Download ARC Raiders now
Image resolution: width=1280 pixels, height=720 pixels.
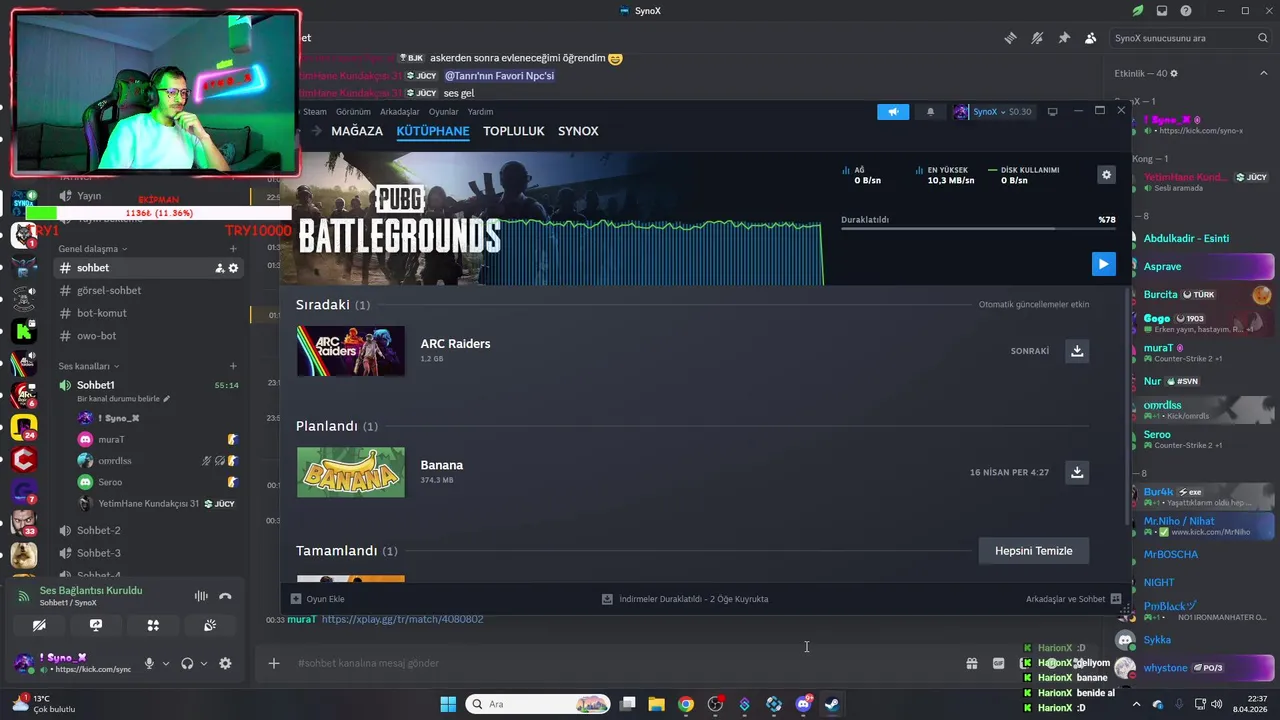[1077, 351]
